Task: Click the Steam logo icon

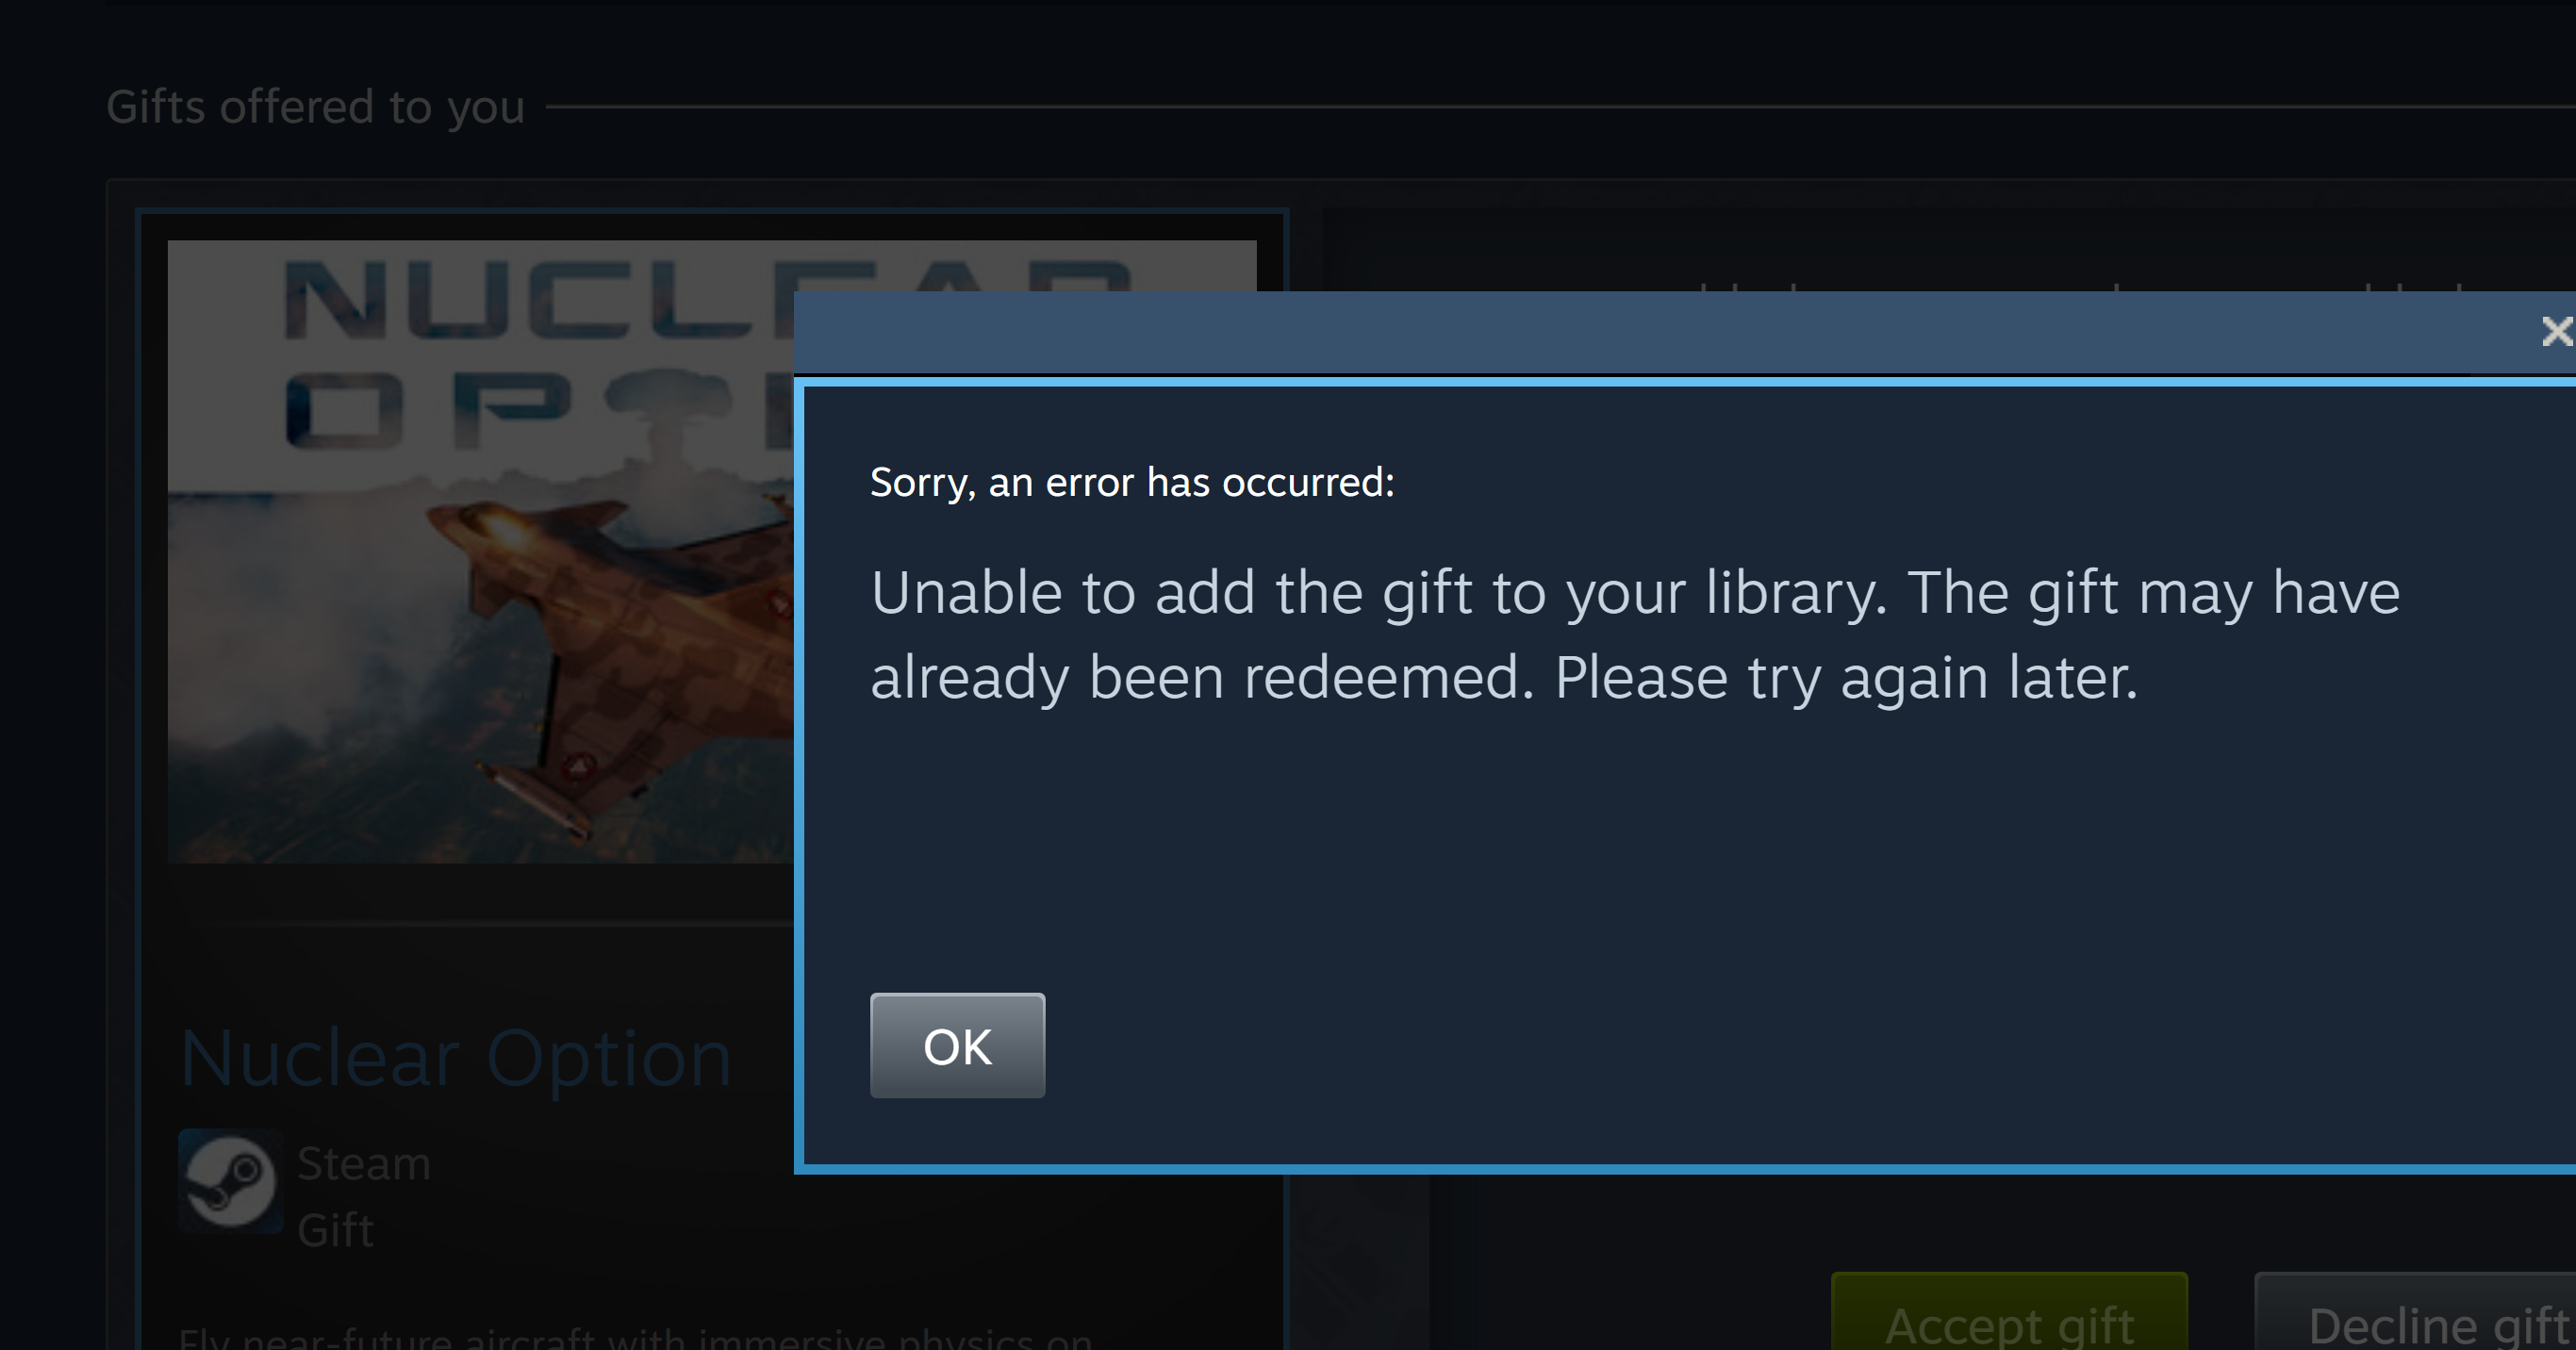Action: [x=230, y=1180]
